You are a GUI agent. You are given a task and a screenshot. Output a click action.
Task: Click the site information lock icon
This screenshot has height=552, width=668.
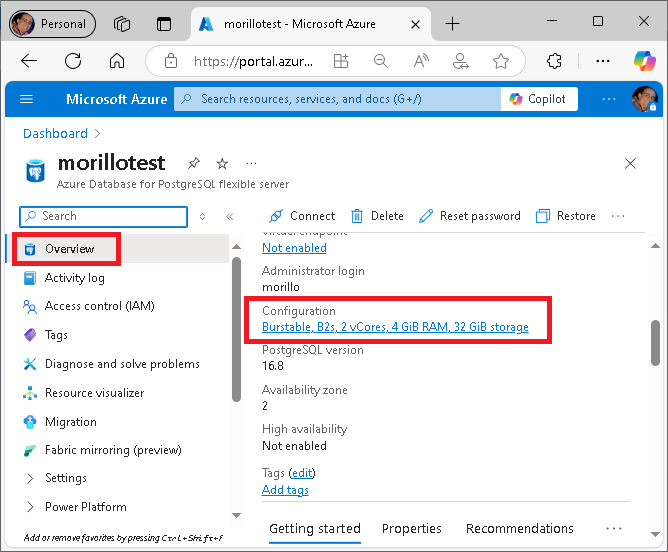[x=171, y=61]
